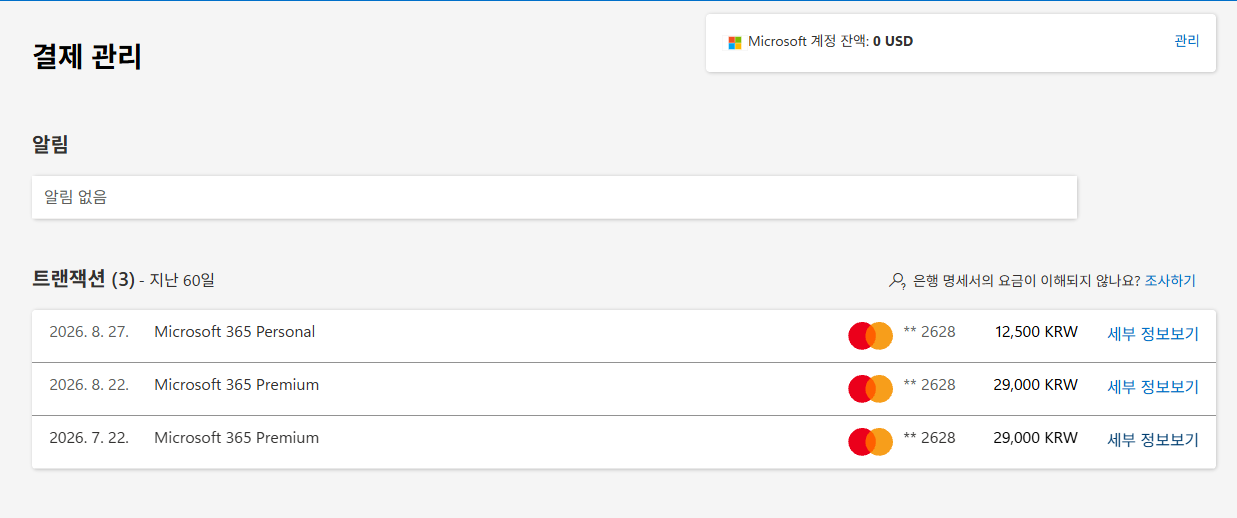Select Microsoft 365 Premium on 2026. 8. 22.
Screen dimensions: 1237x518
tap(237, 385)
